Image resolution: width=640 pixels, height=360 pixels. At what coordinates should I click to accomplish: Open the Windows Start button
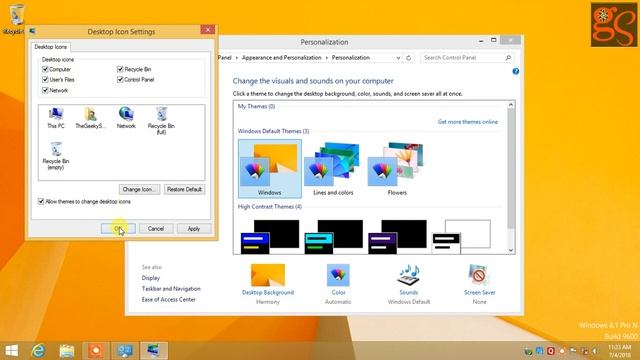point(11,351)
